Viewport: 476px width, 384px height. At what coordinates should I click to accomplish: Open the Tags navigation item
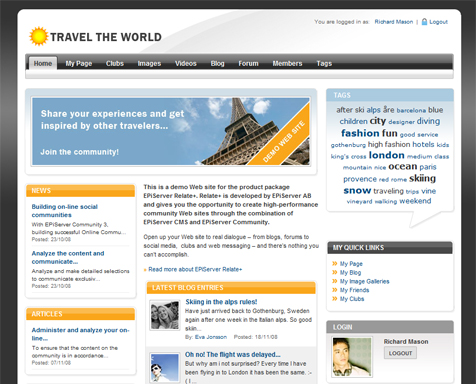(x=324, y=63)
